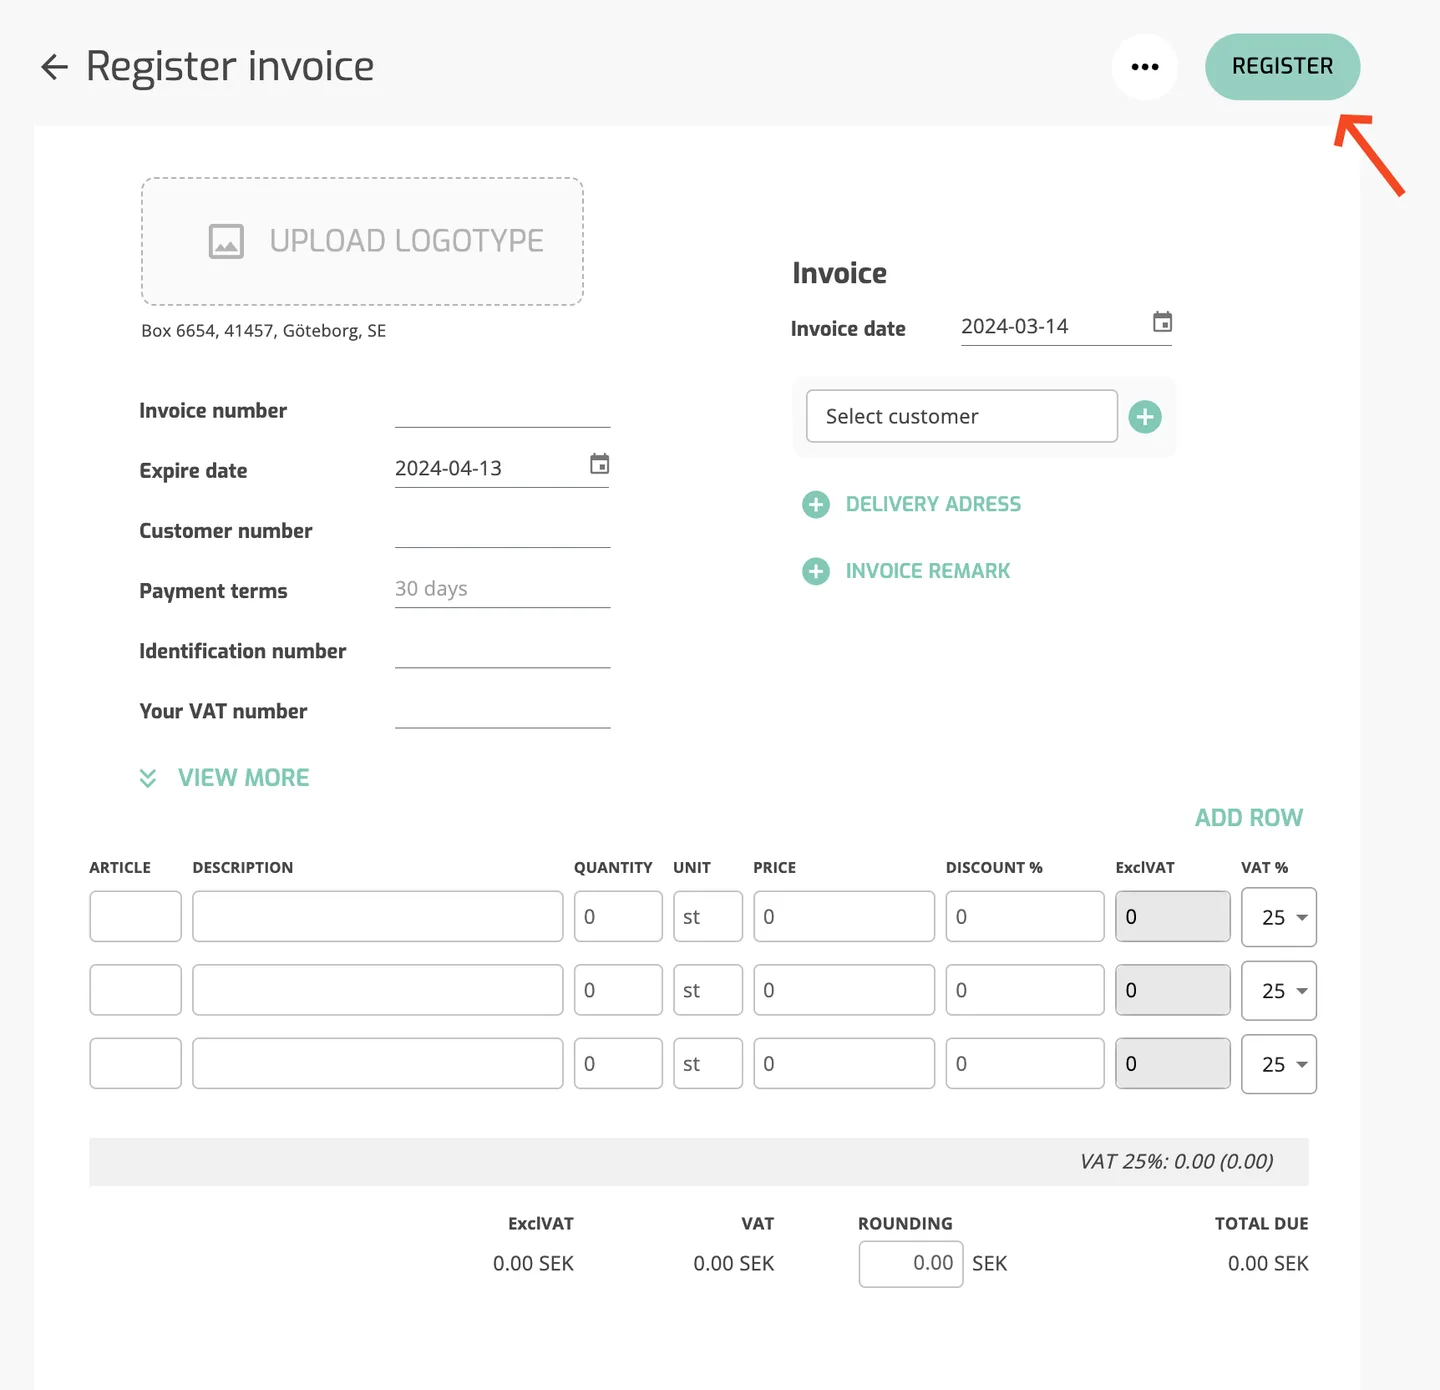
Task: Focus the Identification number field
Action: pyautogui.click(x=502, y=650)
